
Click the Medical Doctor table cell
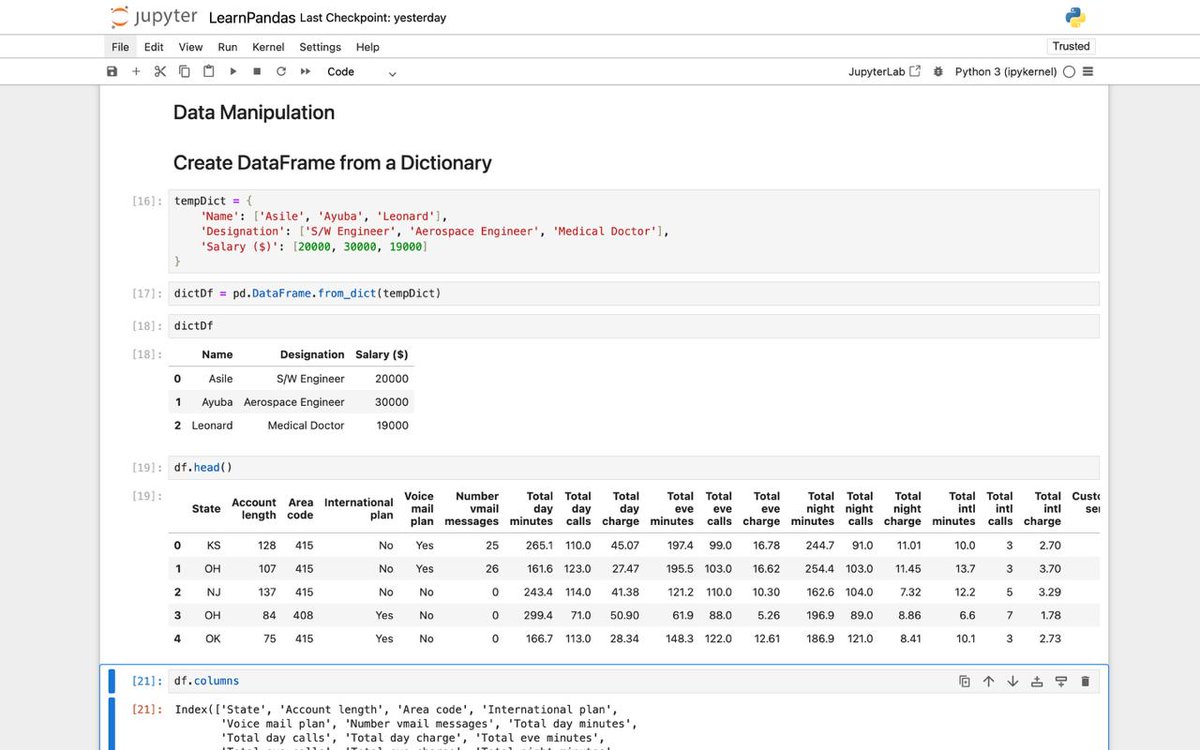pyautogui.click(x=306, y=425)
